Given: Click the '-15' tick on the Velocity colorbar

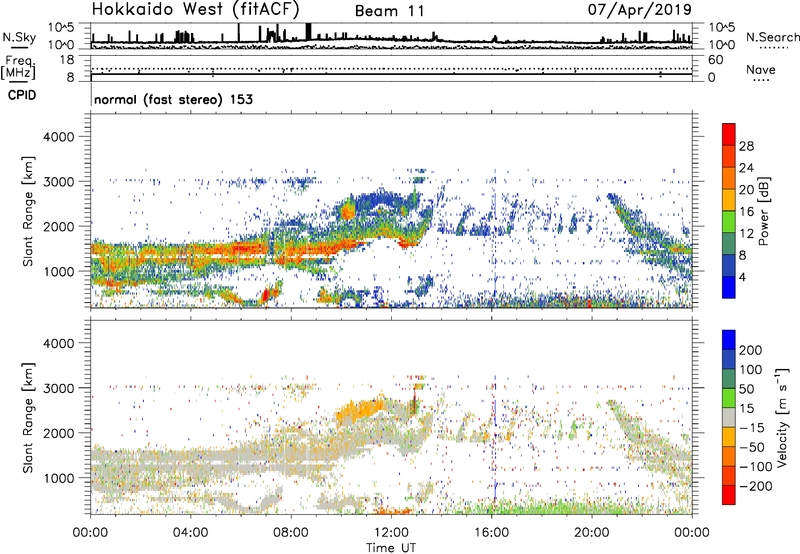Looking at the screenshot, I should click(x=752, y=427).
